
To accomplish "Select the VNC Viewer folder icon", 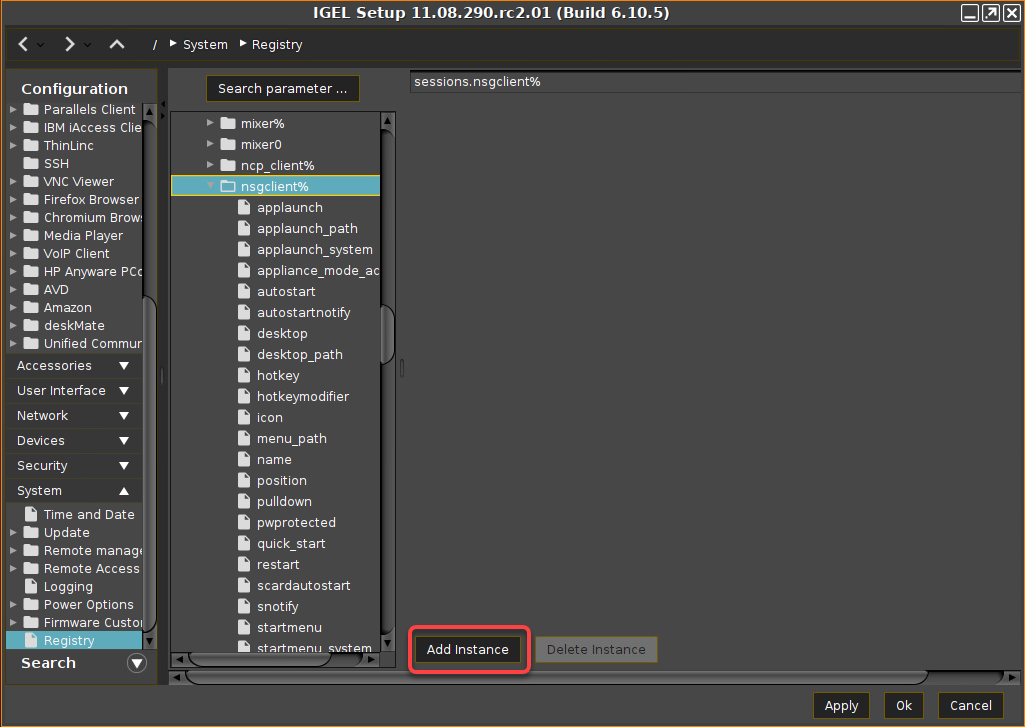I will pos(31,181).
